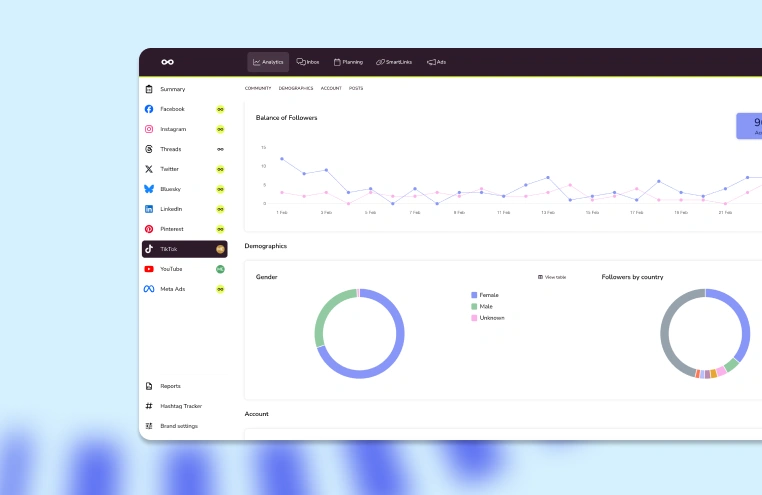
Task: Open Brand settings in the sidebar
Action: point(179,426)
